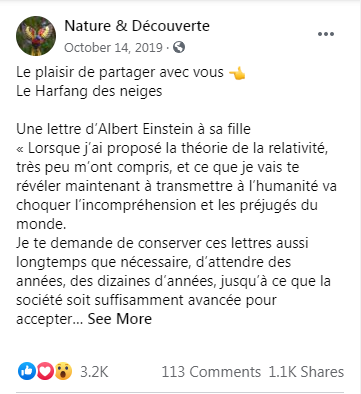This screenshot has height=394, width=361.
Task: Click the paragraph starting "Lorsque j'ai proposé"
Action: [177, 186]
